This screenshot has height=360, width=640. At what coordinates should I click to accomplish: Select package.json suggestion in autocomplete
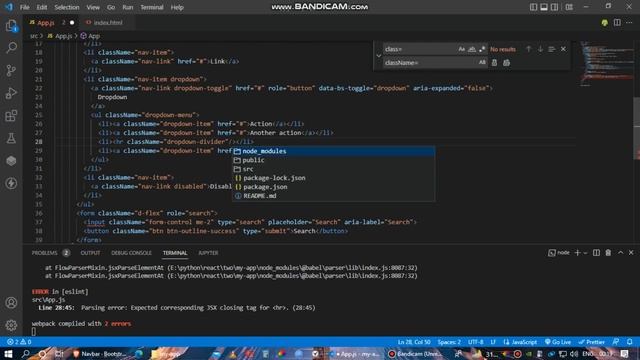coord(333,187)
